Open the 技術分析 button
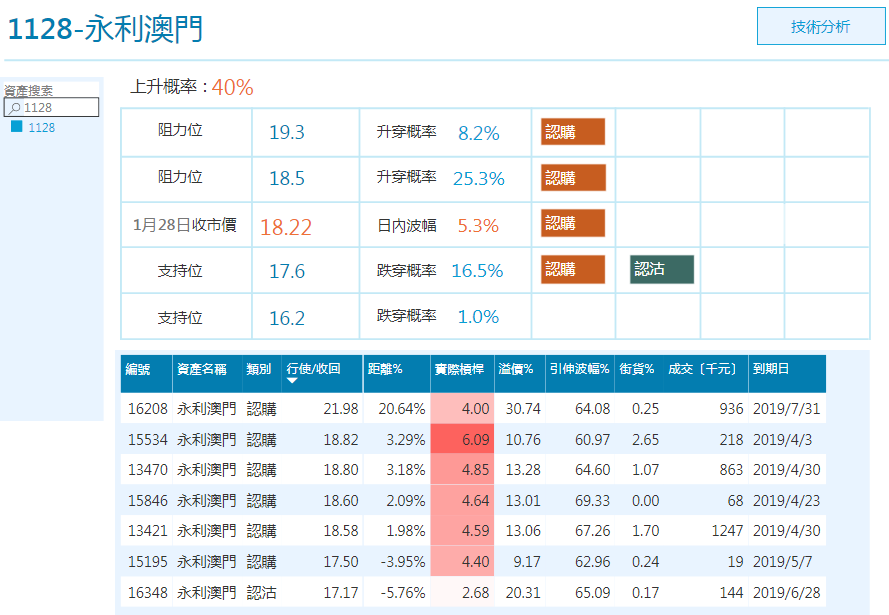Screen dimensions: 889x615 pos(820,26)
